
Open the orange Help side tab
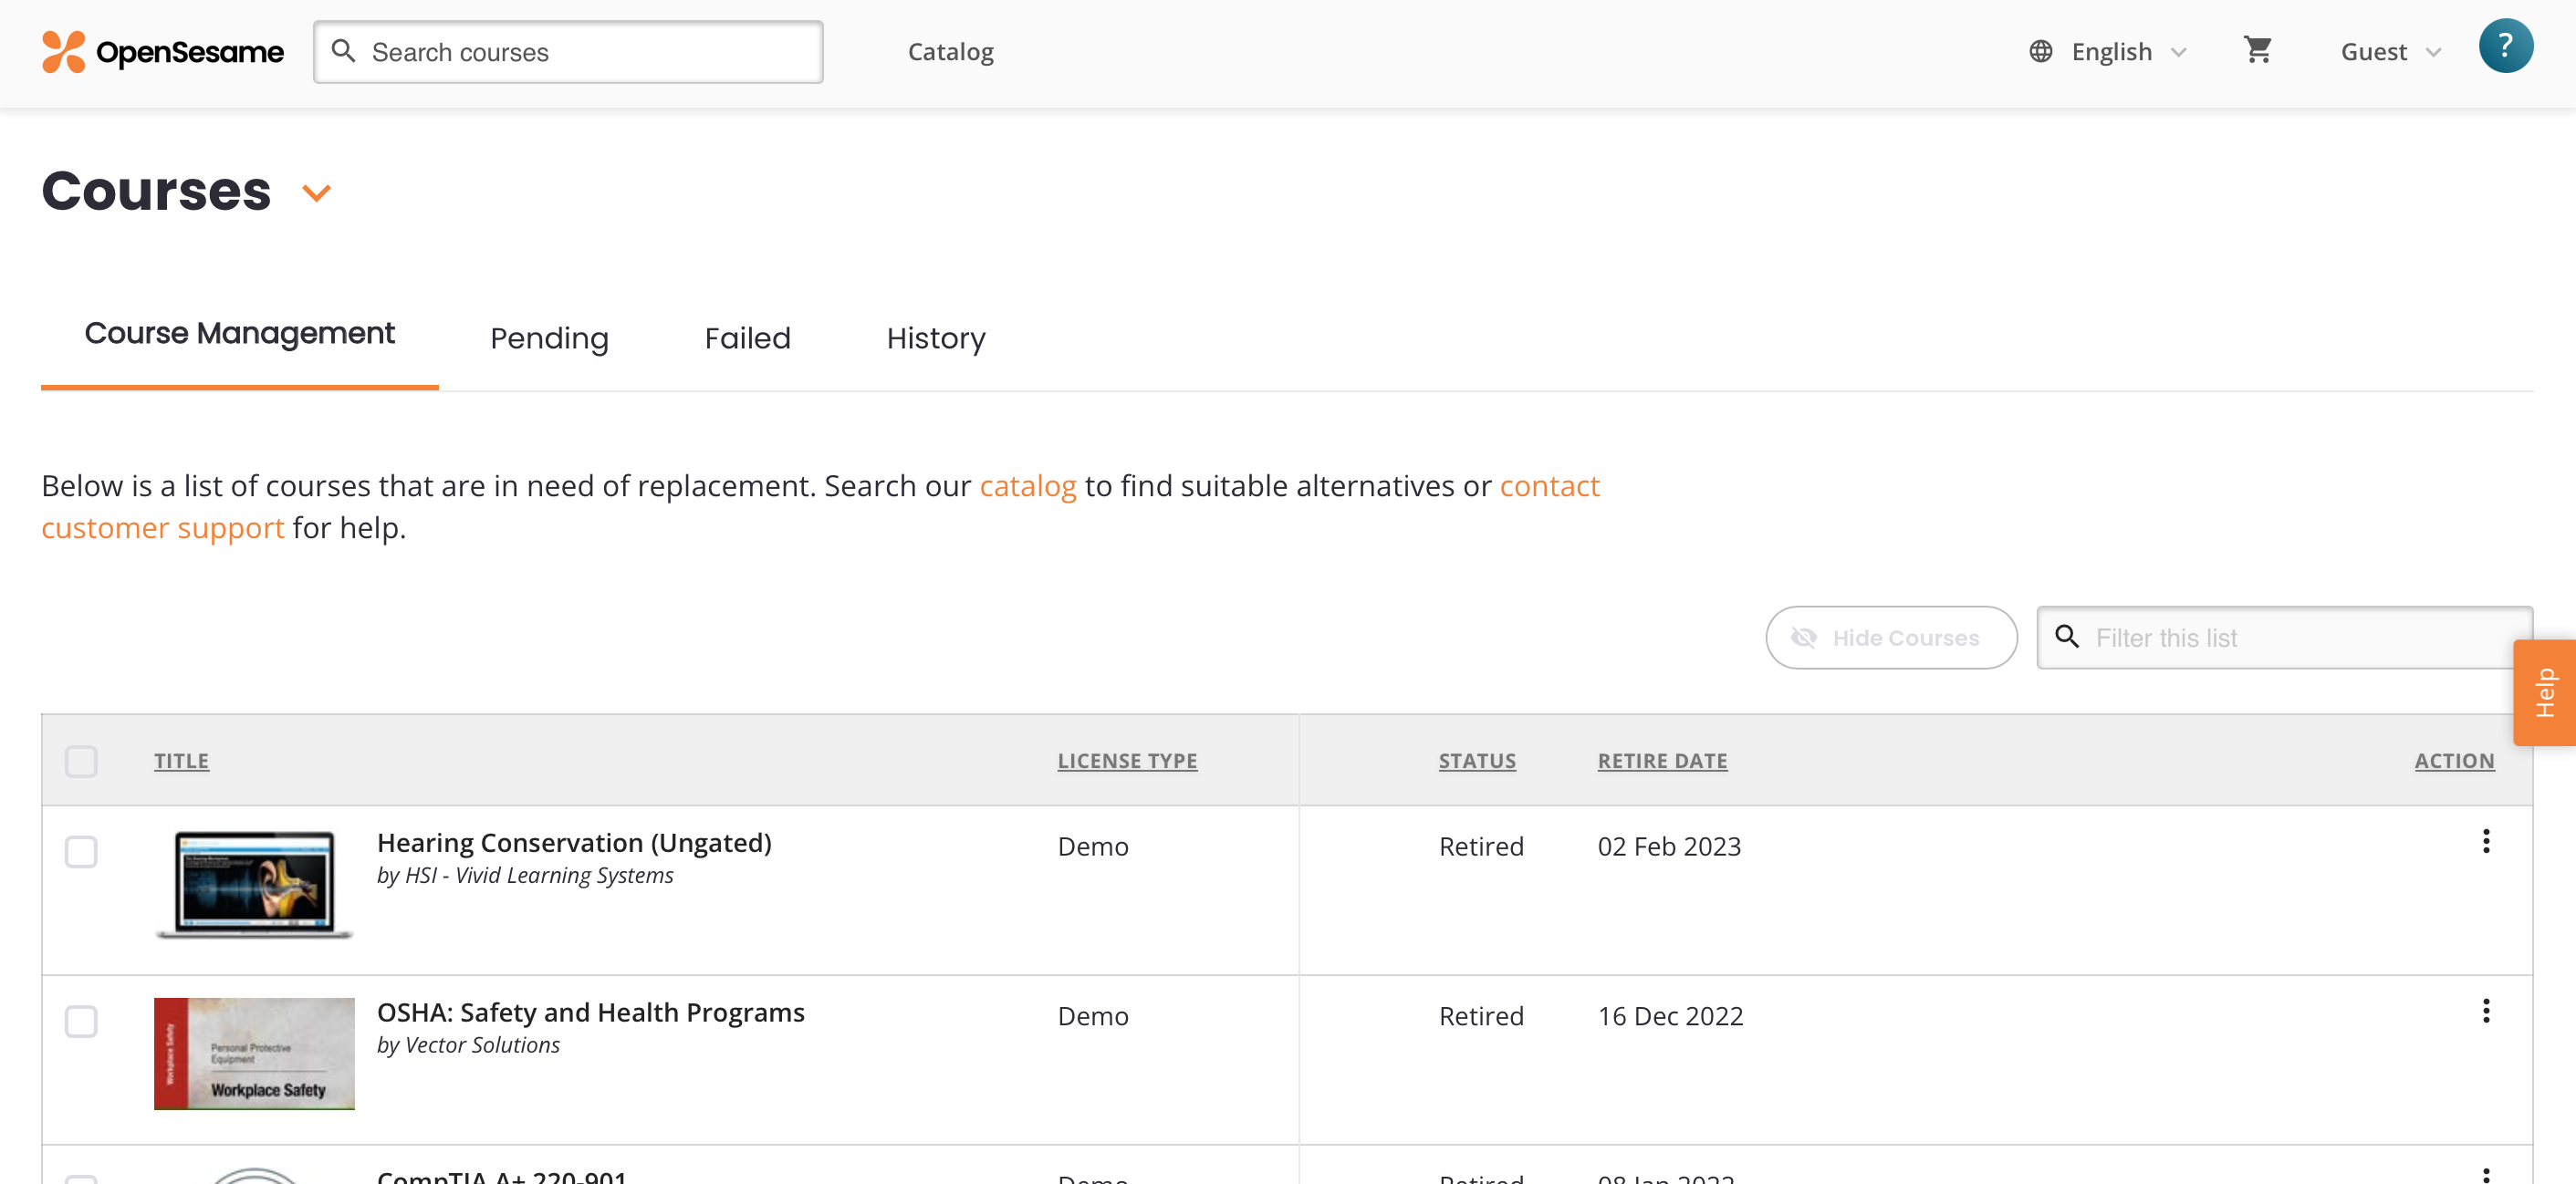tap(2545, 693)
